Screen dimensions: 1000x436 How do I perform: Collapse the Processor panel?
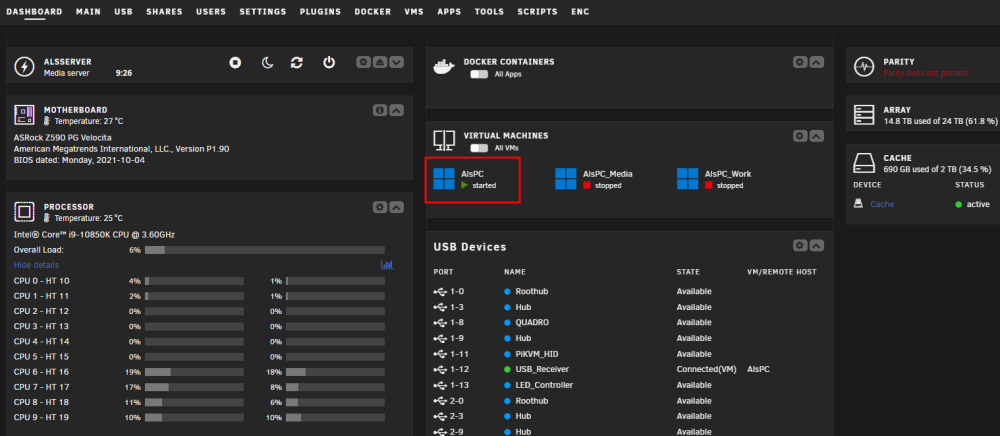click(x=396, y=207)
